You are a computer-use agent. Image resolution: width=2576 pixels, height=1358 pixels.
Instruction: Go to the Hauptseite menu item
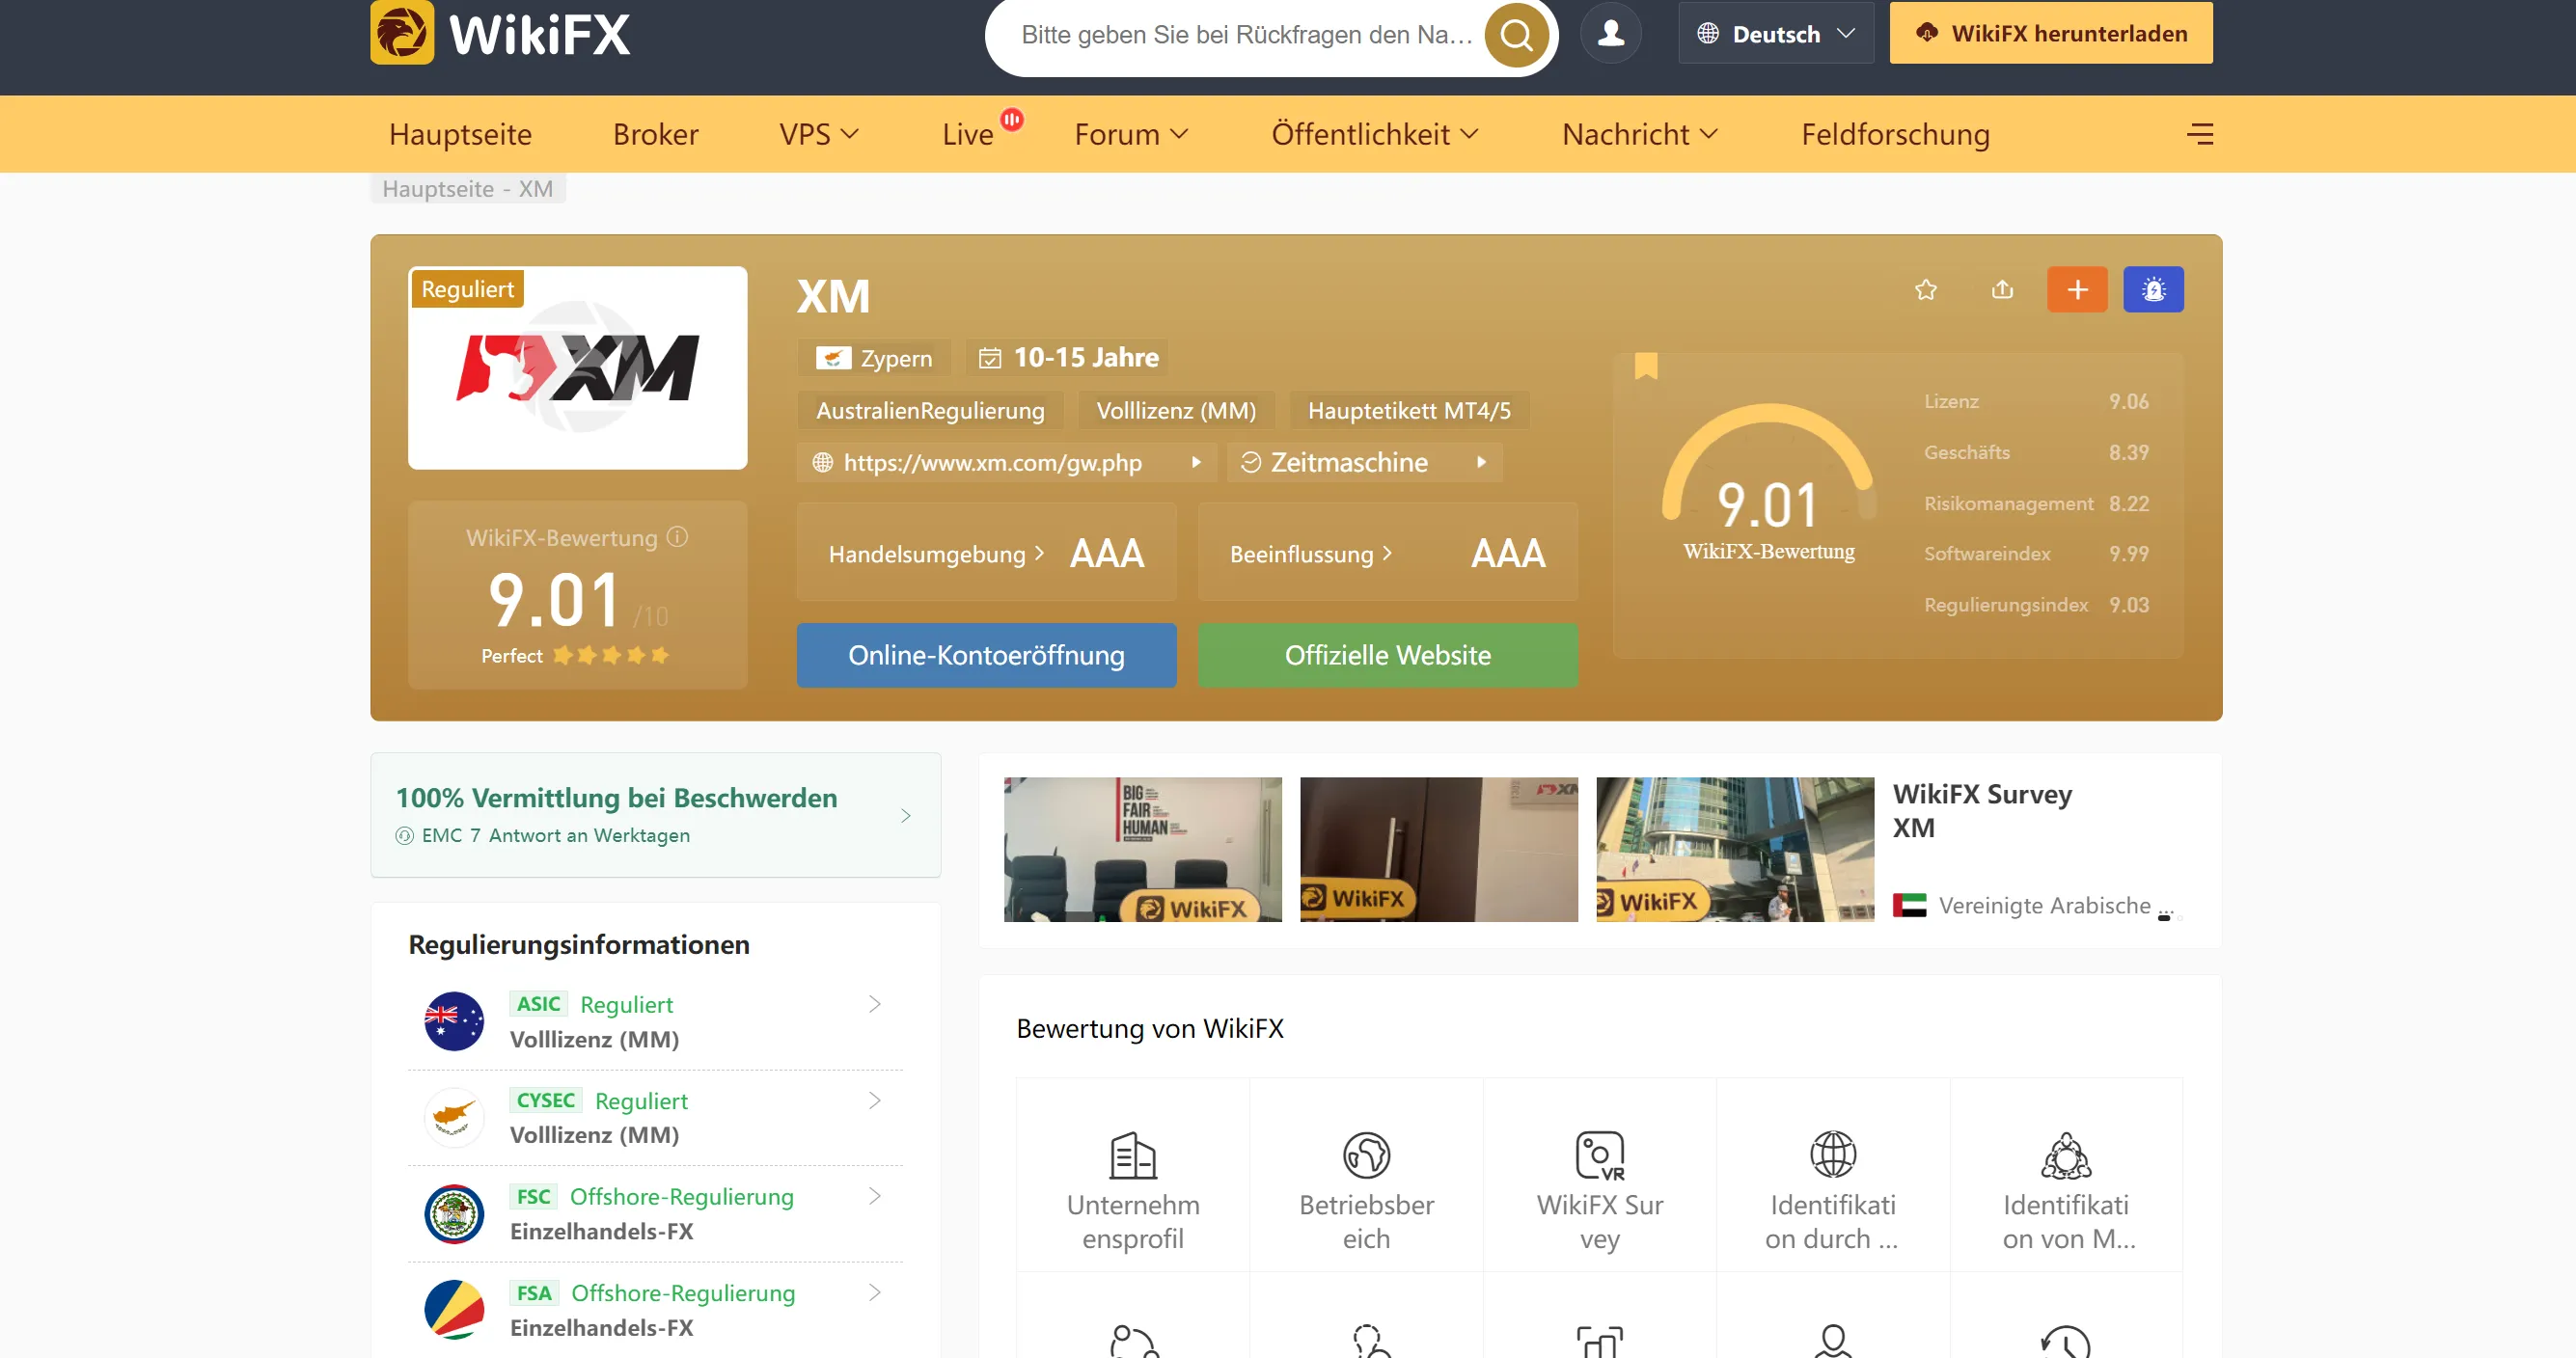pos(460,134)
